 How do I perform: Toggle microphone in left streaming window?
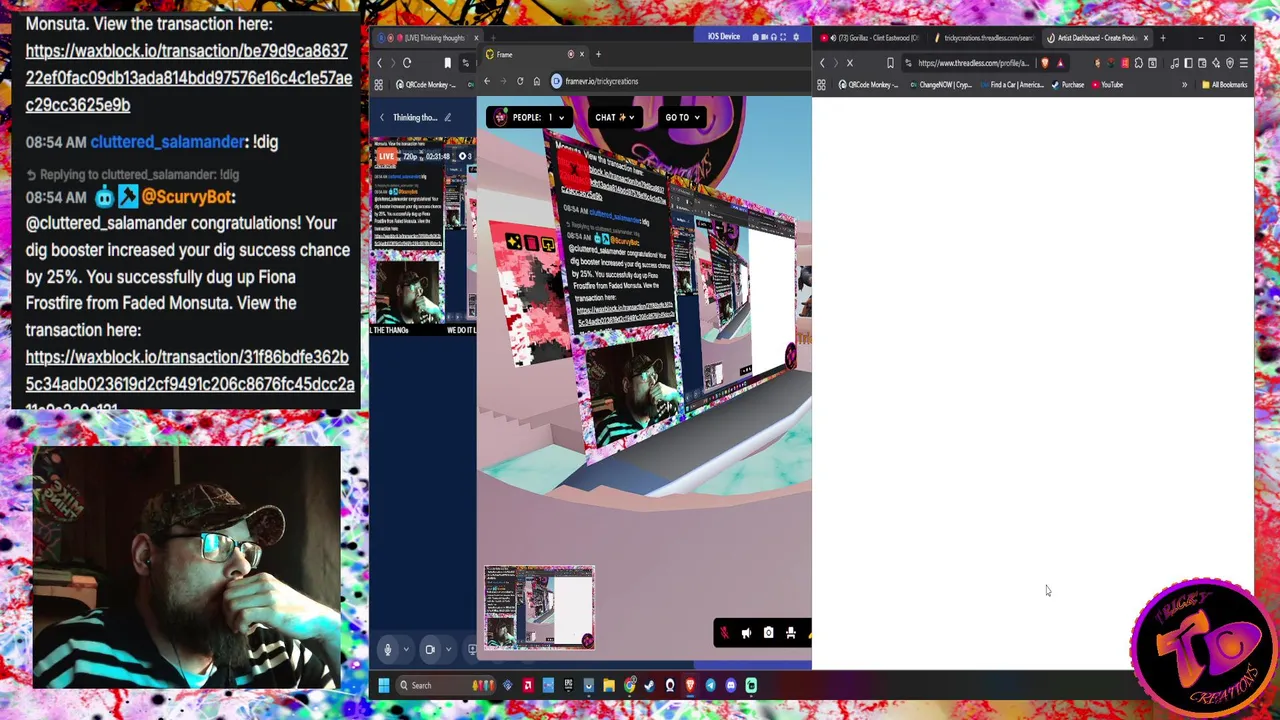click(388, 649)
